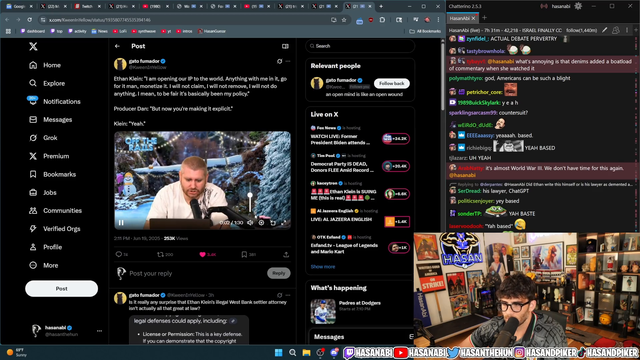Screen dimensions: 640x360
Task: Mute the video with speaker icon
Action: (x=250, y=222)
